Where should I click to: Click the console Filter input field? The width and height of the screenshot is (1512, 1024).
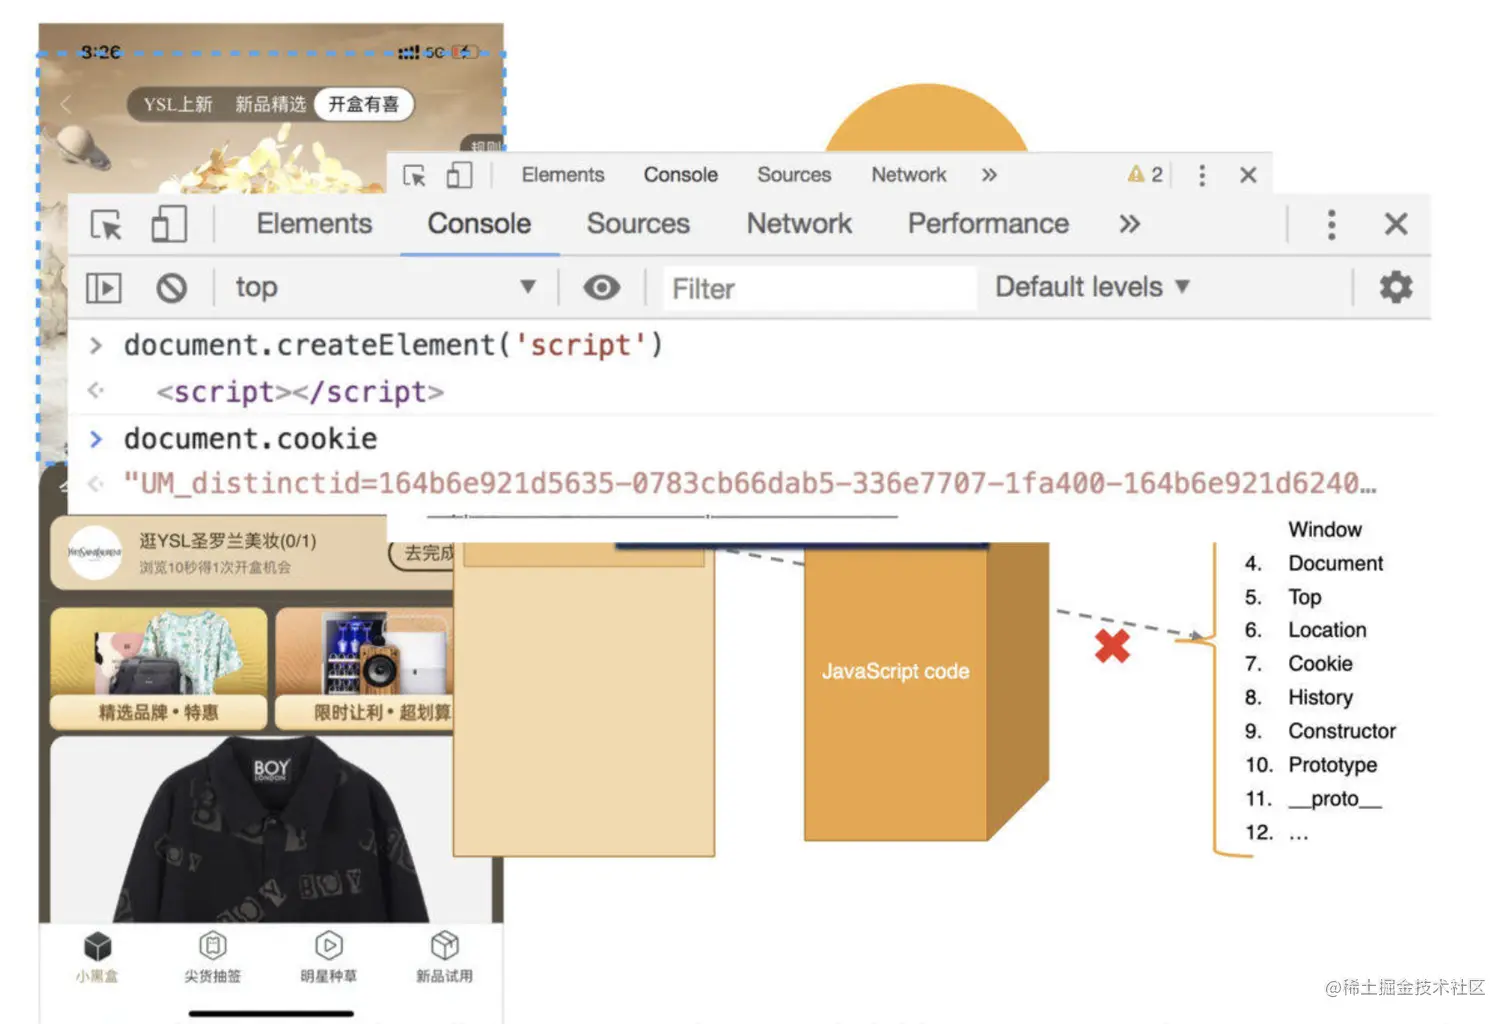pos(820,289)
